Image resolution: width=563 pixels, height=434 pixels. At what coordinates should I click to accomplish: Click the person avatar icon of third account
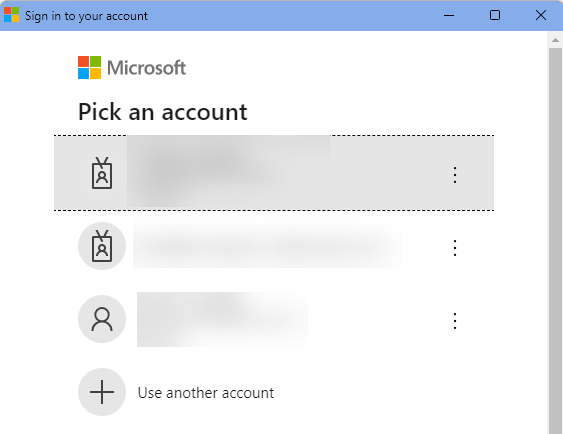102,319
